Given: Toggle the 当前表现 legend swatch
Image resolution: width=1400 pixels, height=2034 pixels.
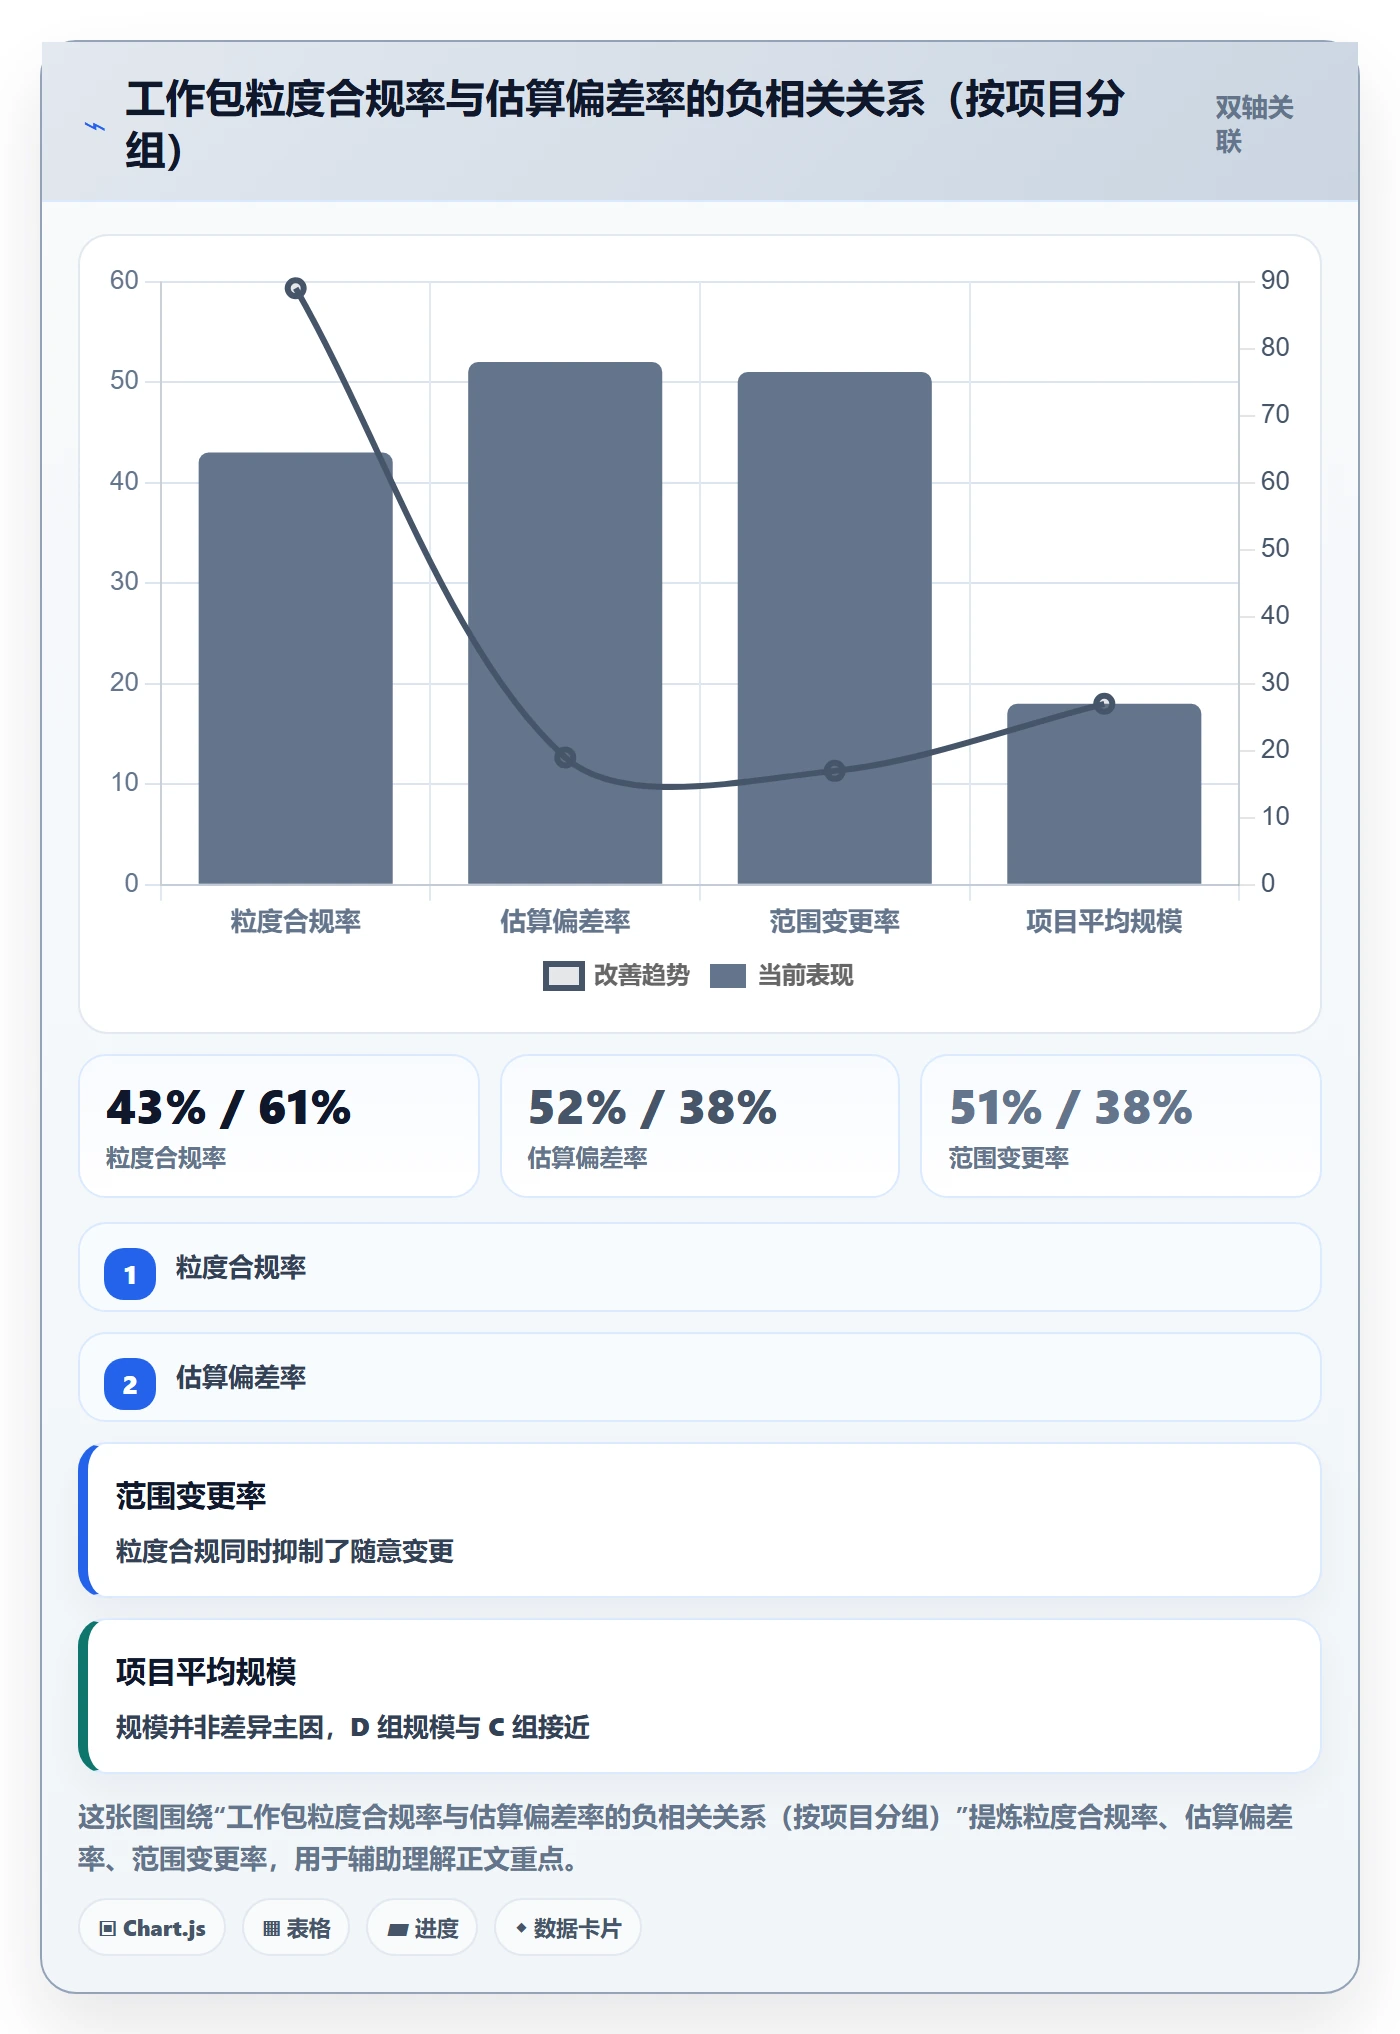Looking at the screenshot, I should coord(728,976).
